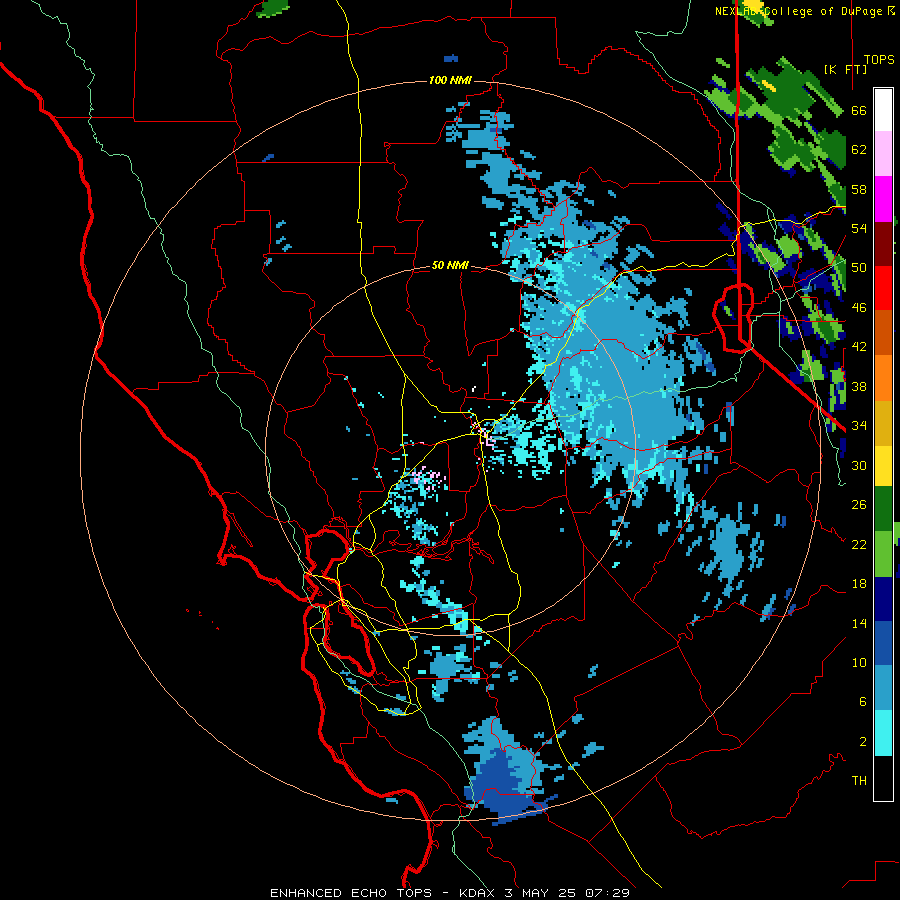Click the legend value '62'
The image size is (900, 900).
[x=859, y=150]
